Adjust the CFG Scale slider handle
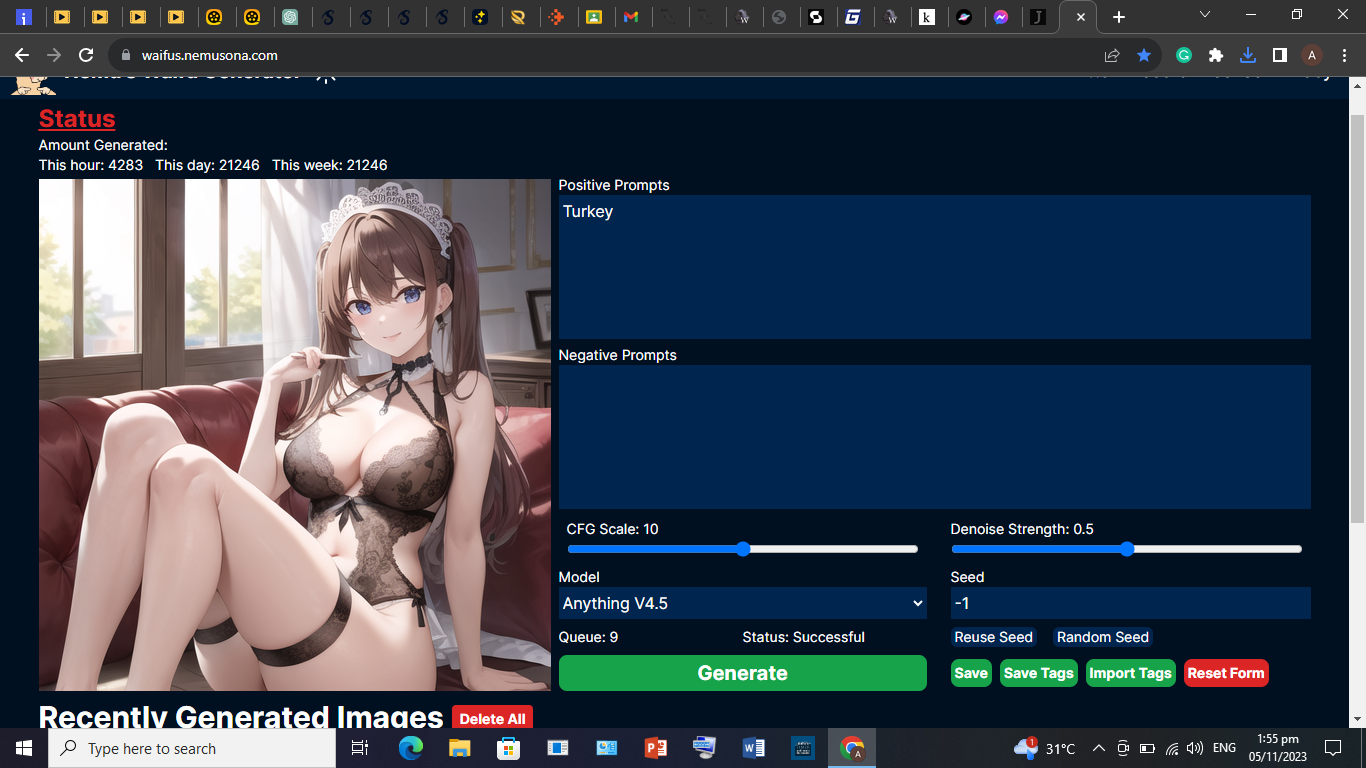This screenshot has height=768, width=1366. (742, 549)
